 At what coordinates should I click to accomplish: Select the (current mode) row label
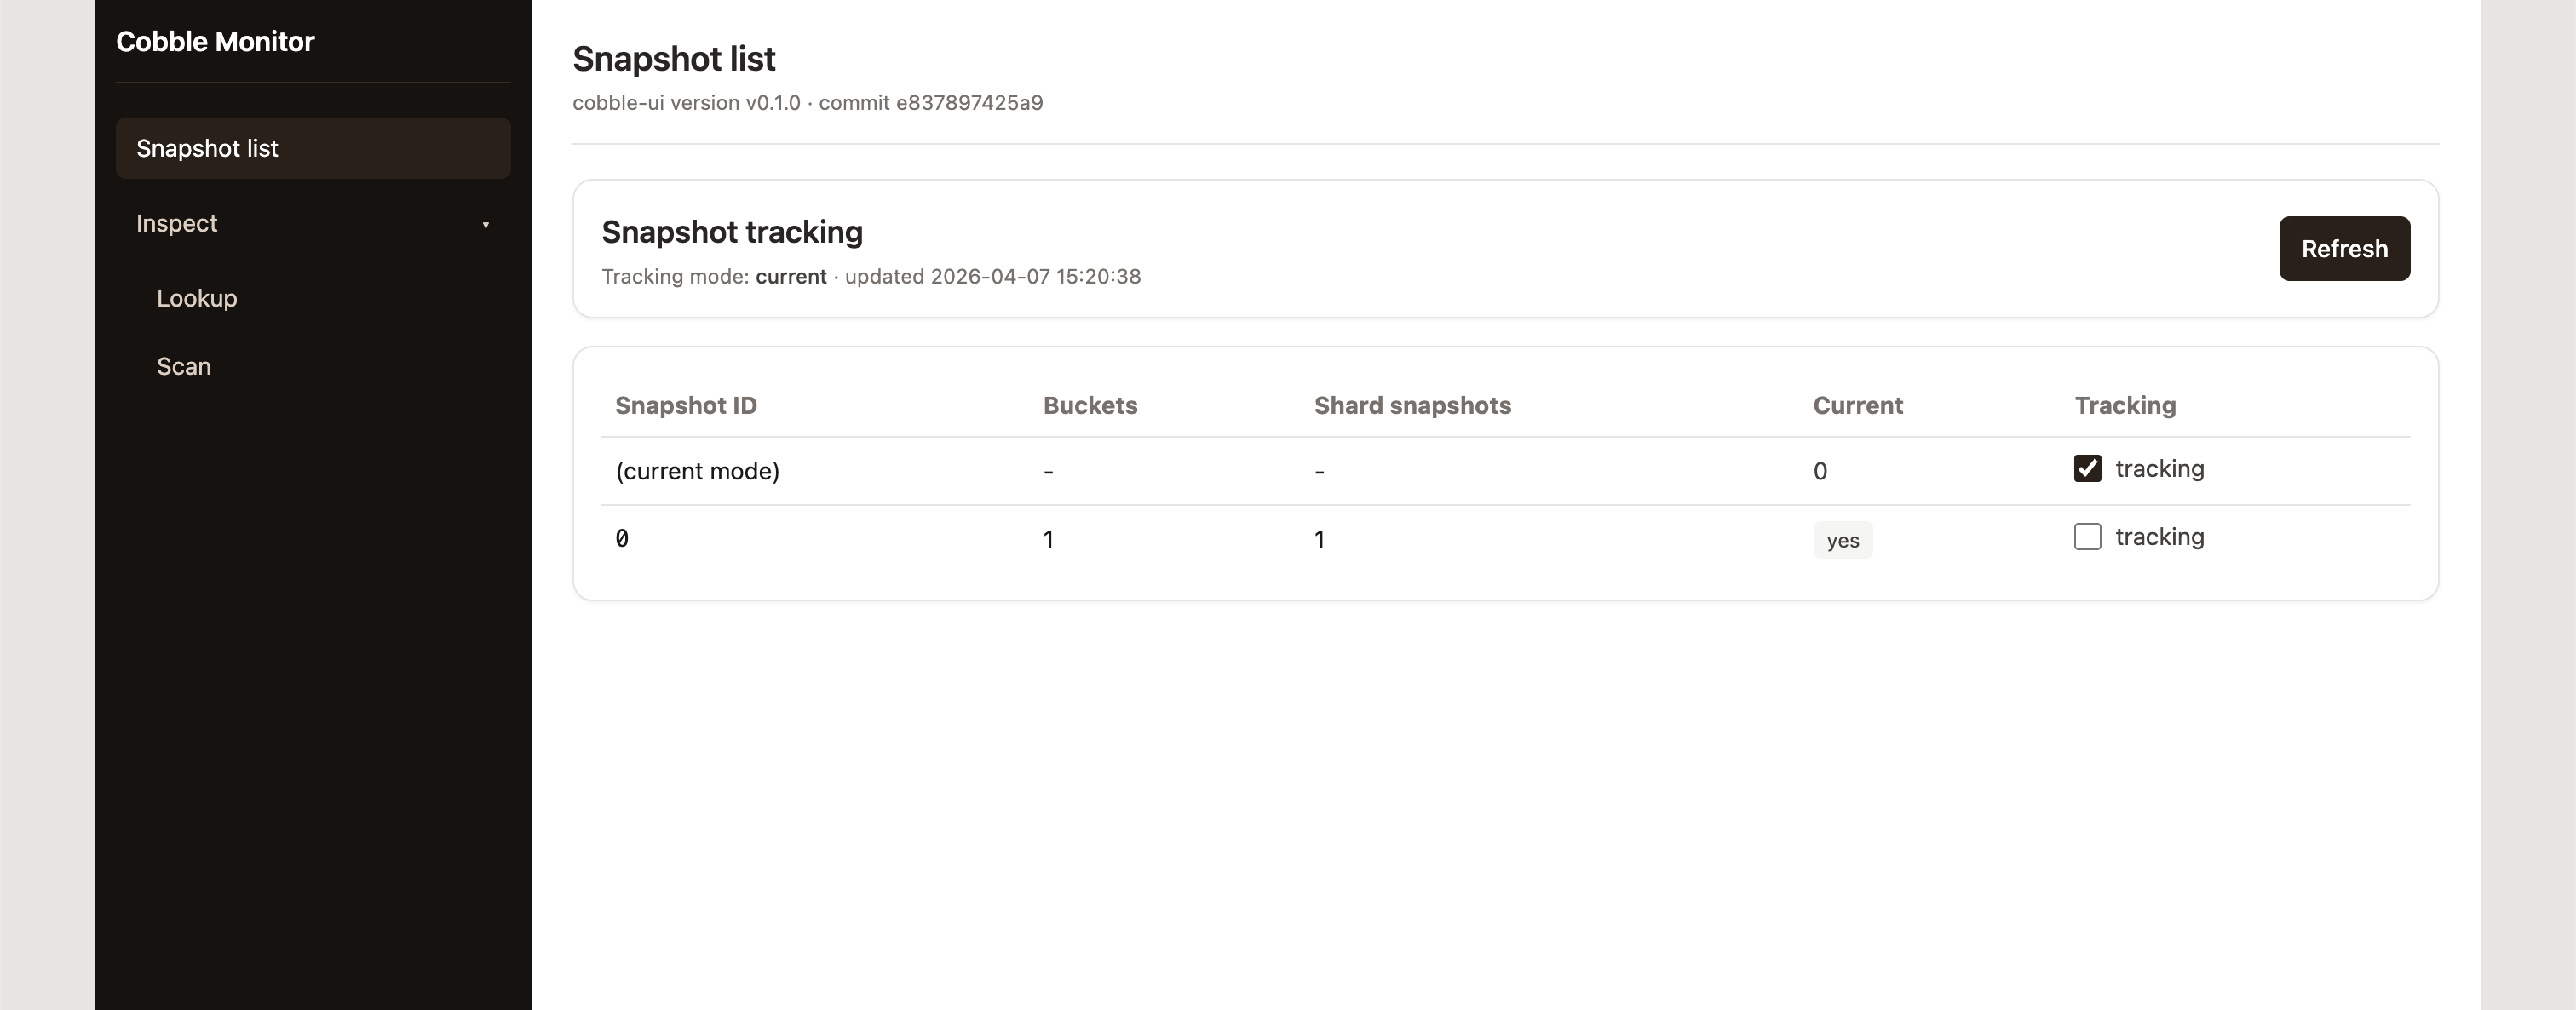(x=697, y=471)
